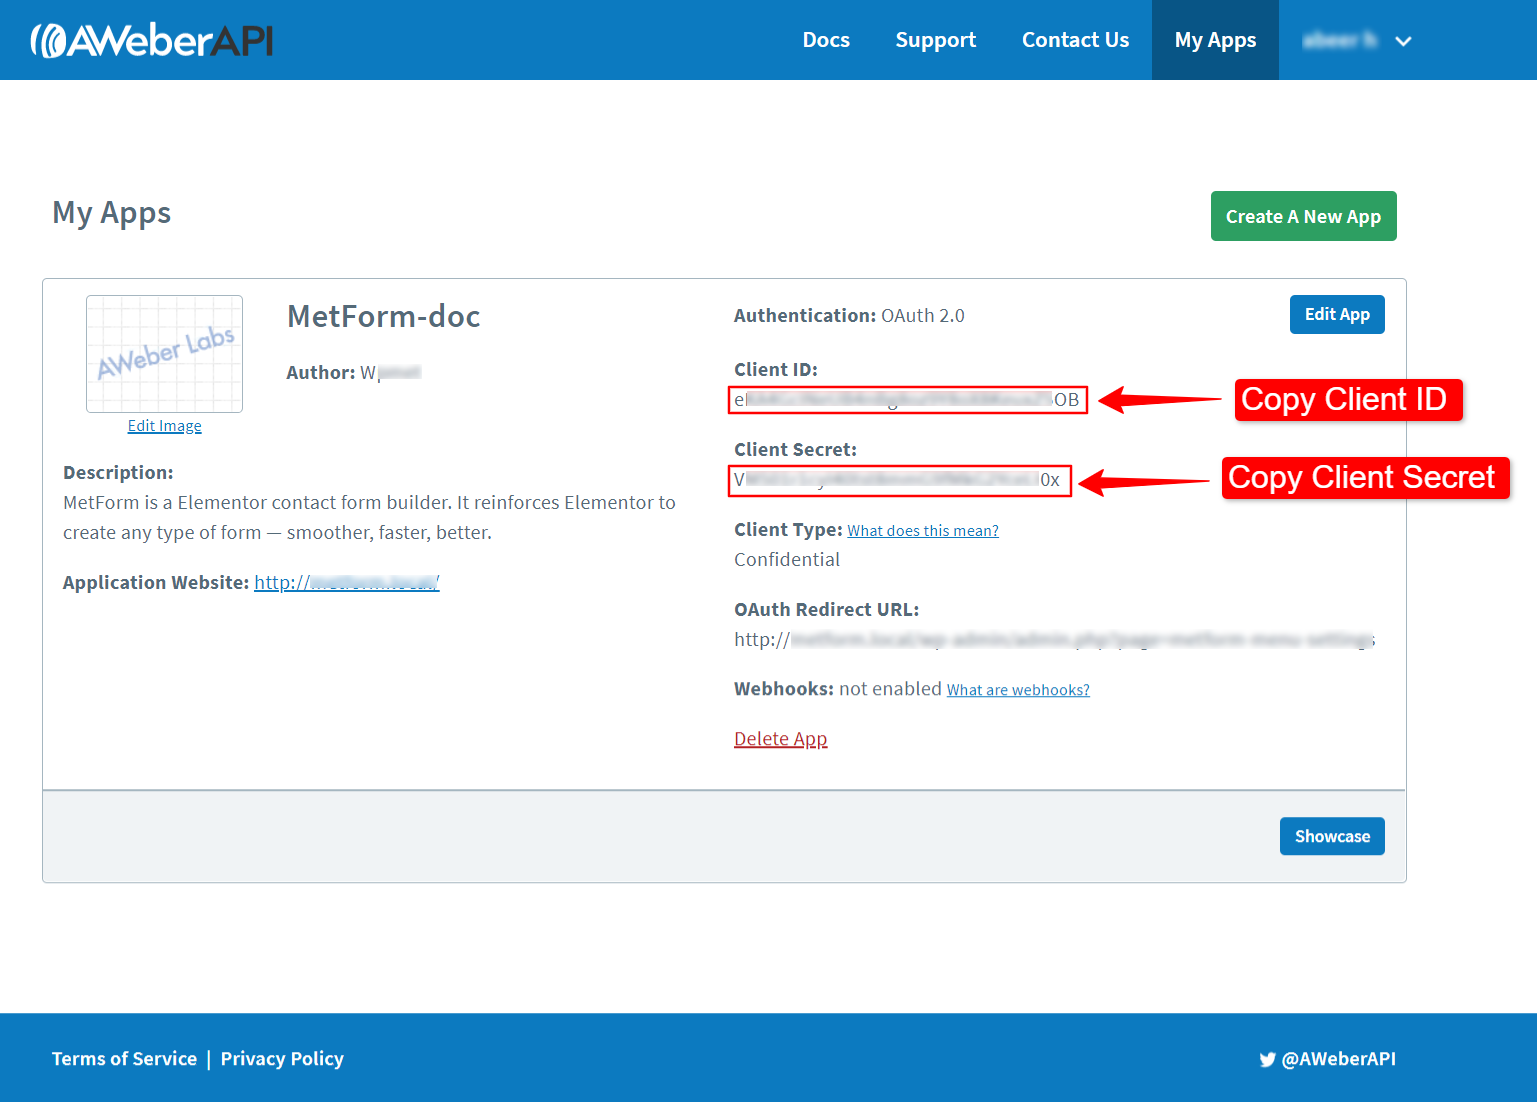Select the Client Secret value field
The width and height of the screenshot is (1537, 1102).
(898, 480)
